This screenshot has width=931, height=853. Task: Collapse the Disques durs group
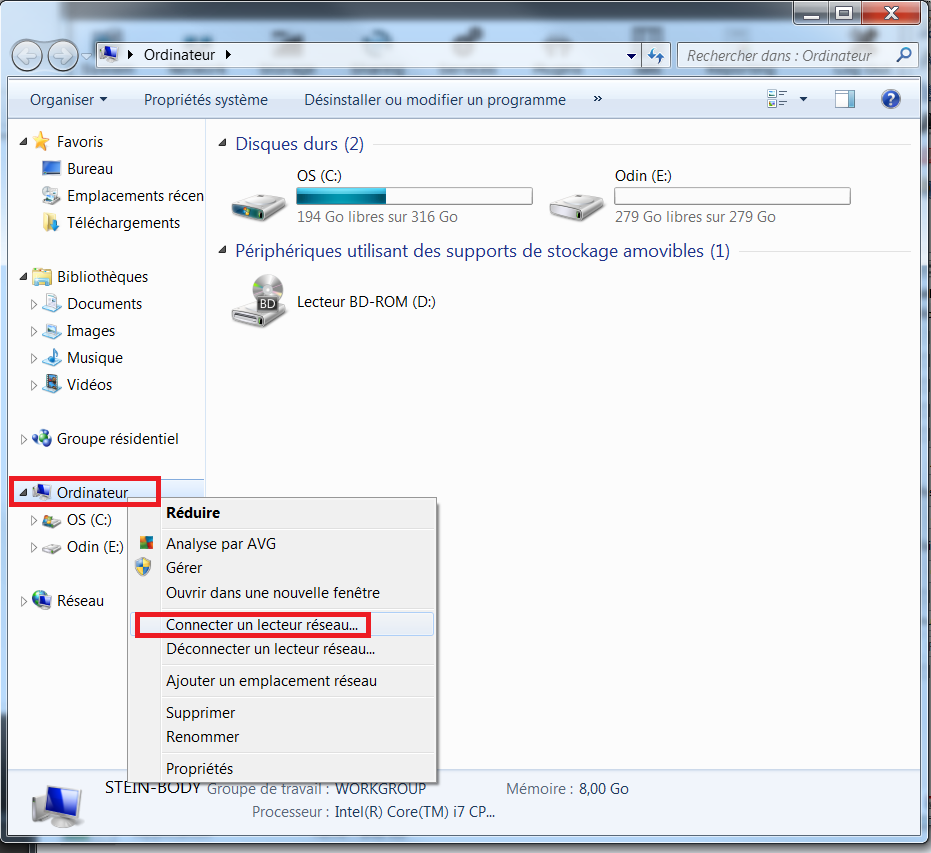coord(224,144)
